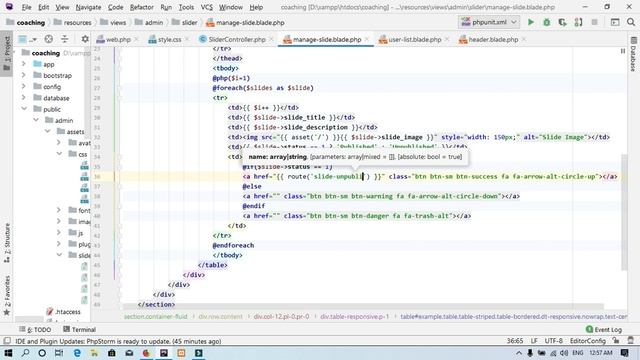The image size is (640, 360).
Task: Collapse all in project panel
Action: (64, 39)
